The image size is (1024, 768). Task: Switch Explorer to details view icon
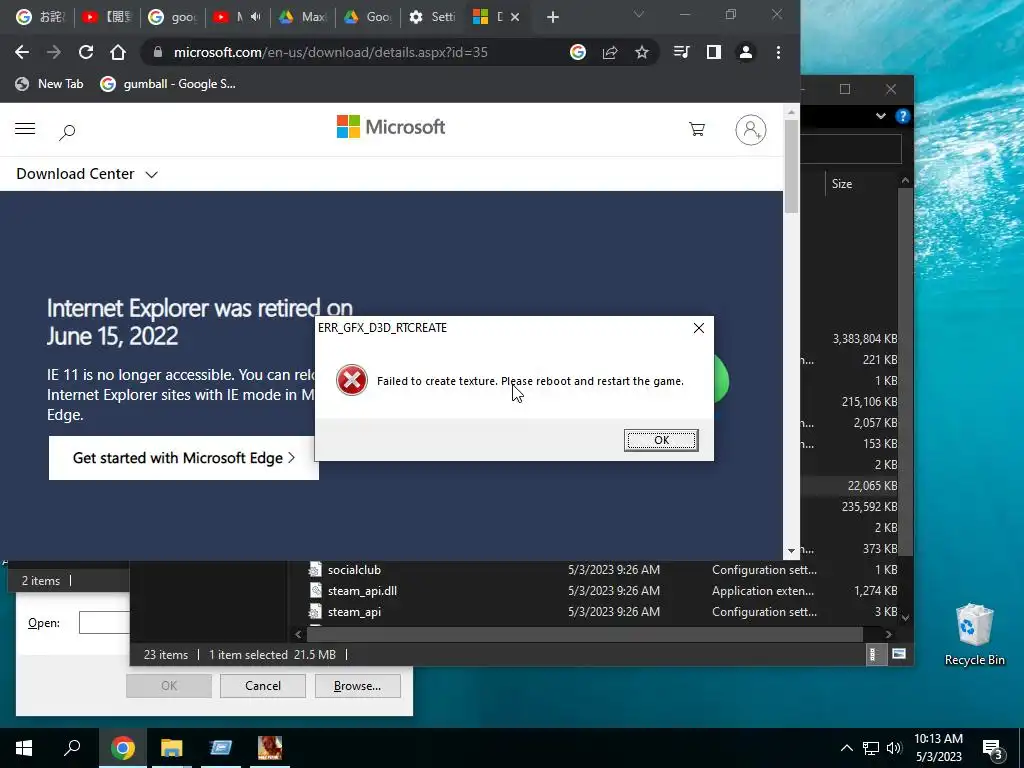(x=873, y=654)
